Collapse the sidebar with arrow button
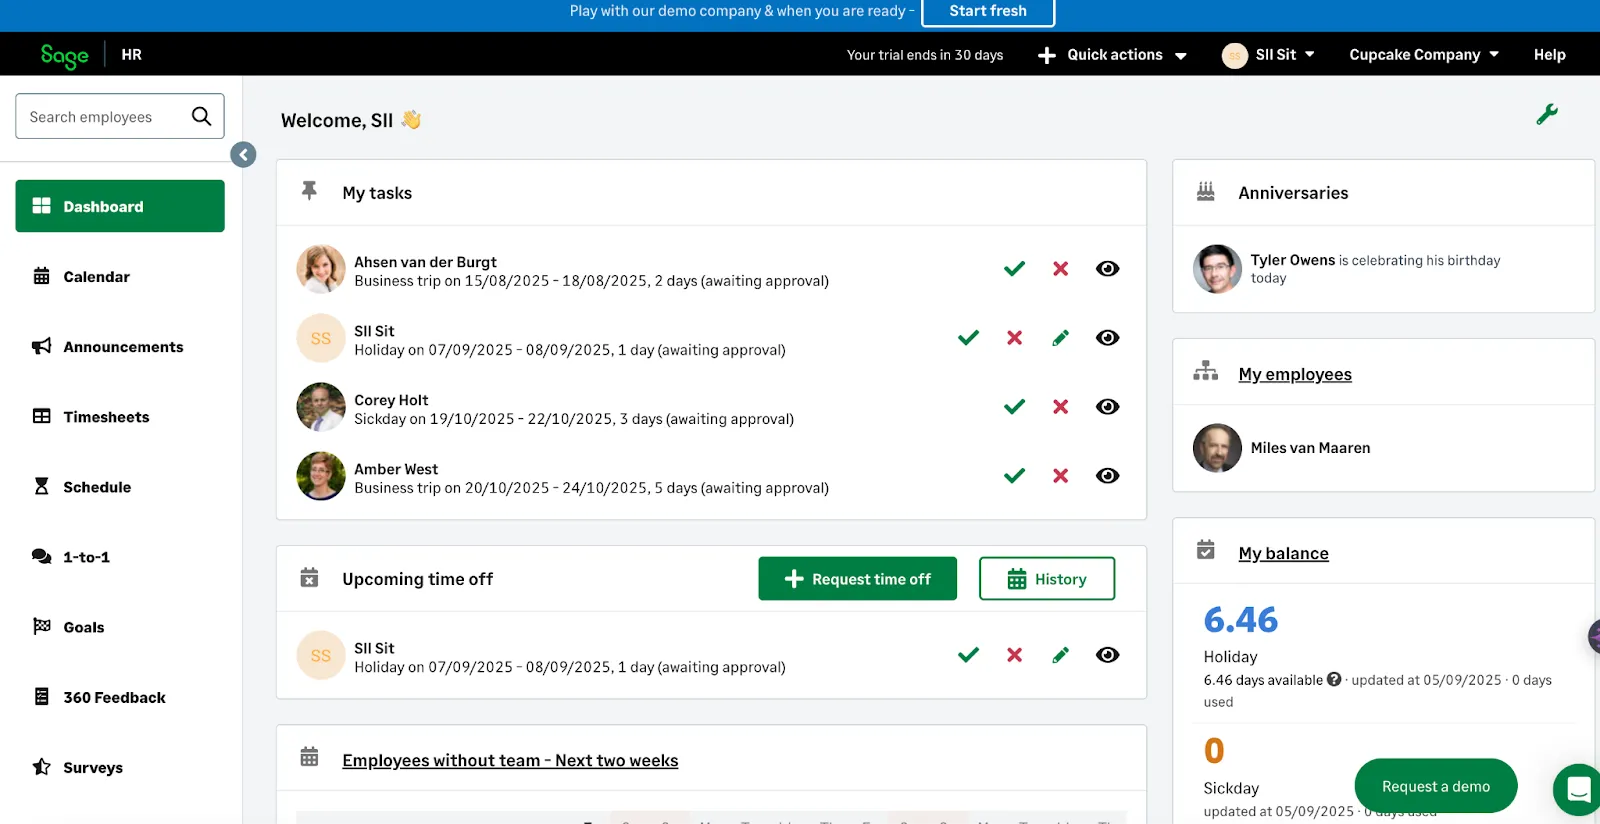This screenshot has height=824, width=1600. point(243,154)
